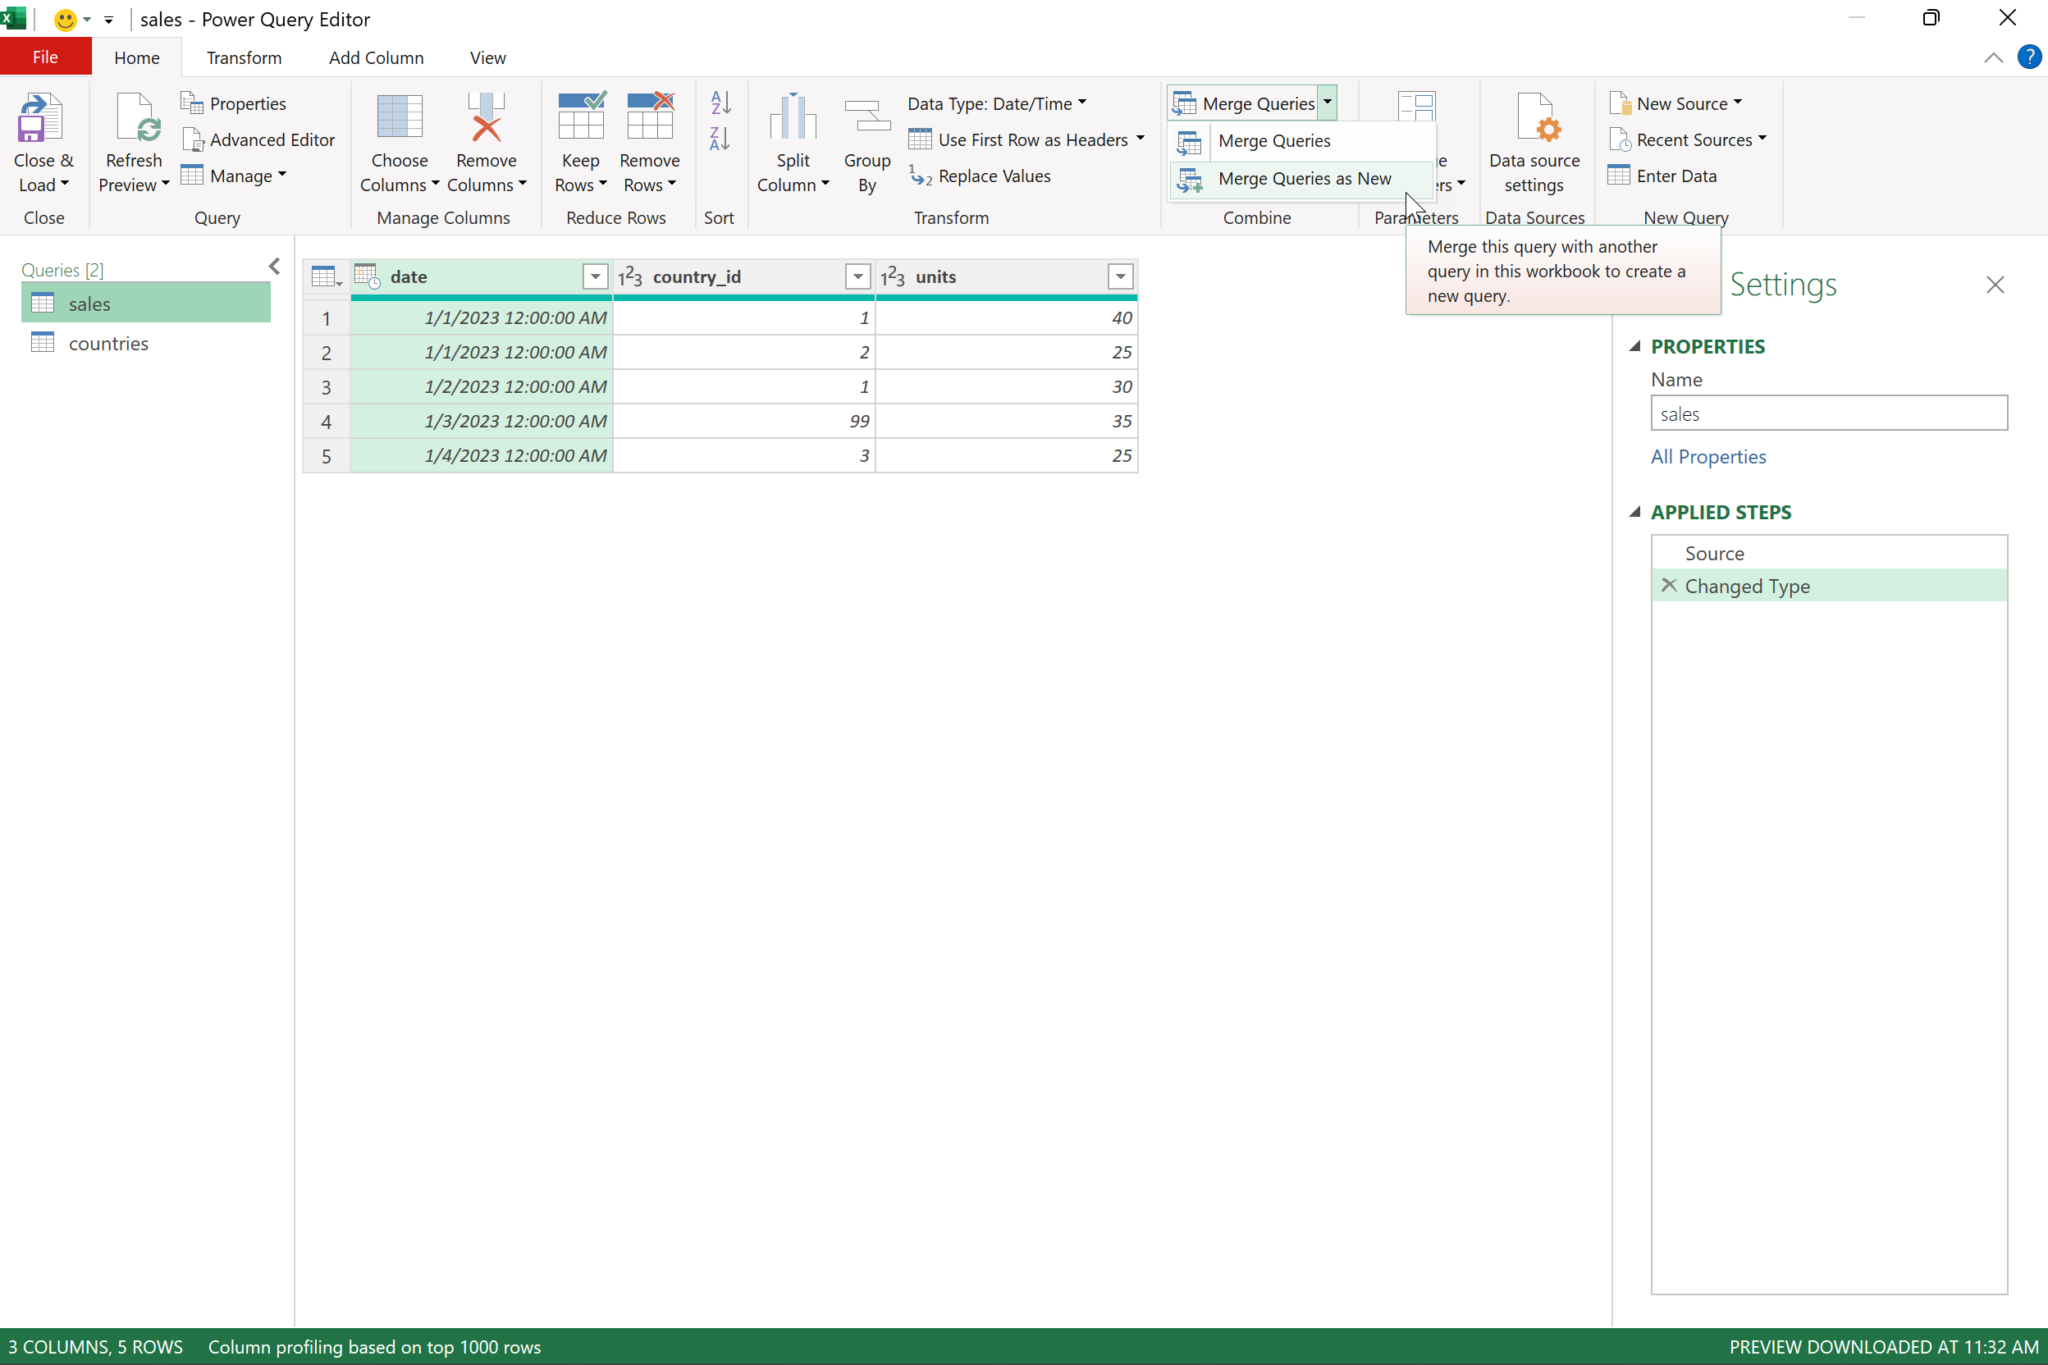This screenshot has width=2048, height=1365.
Task: Click inside the query Name field
Action: [1827, 413]
